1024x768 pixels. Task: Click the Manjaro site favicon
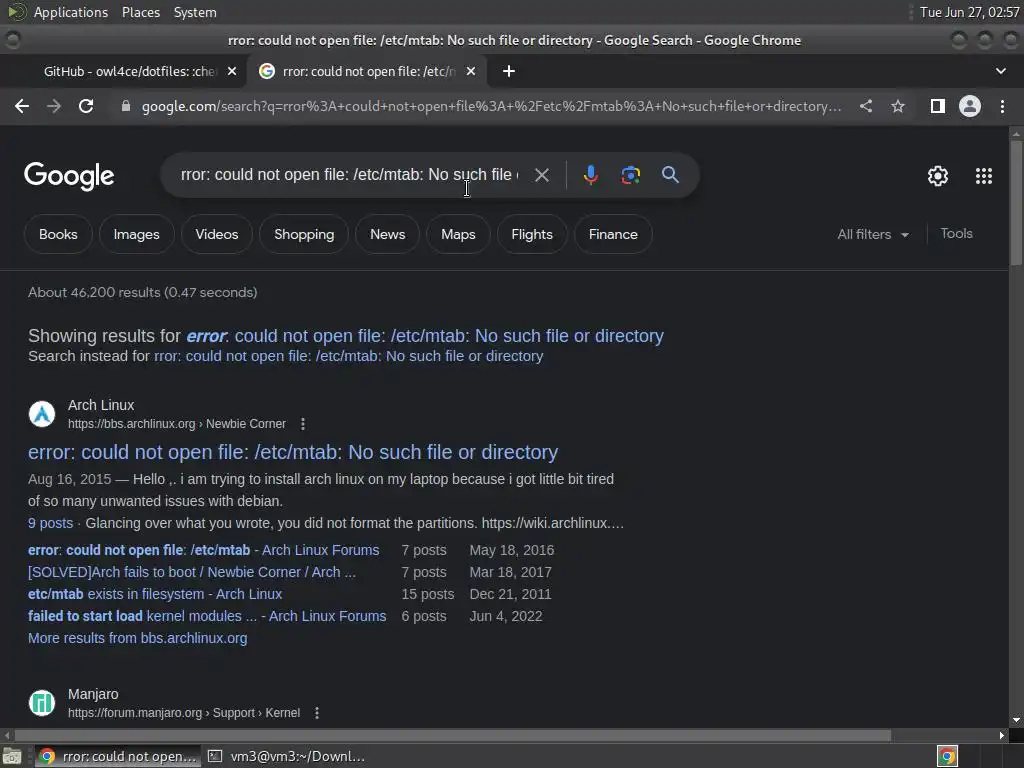(42, 703)
